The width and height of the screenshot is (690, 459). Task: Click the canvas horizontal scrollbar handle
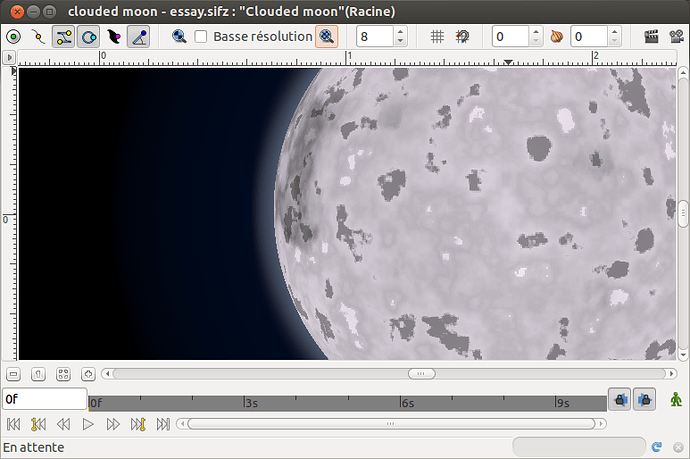(421, 374)
